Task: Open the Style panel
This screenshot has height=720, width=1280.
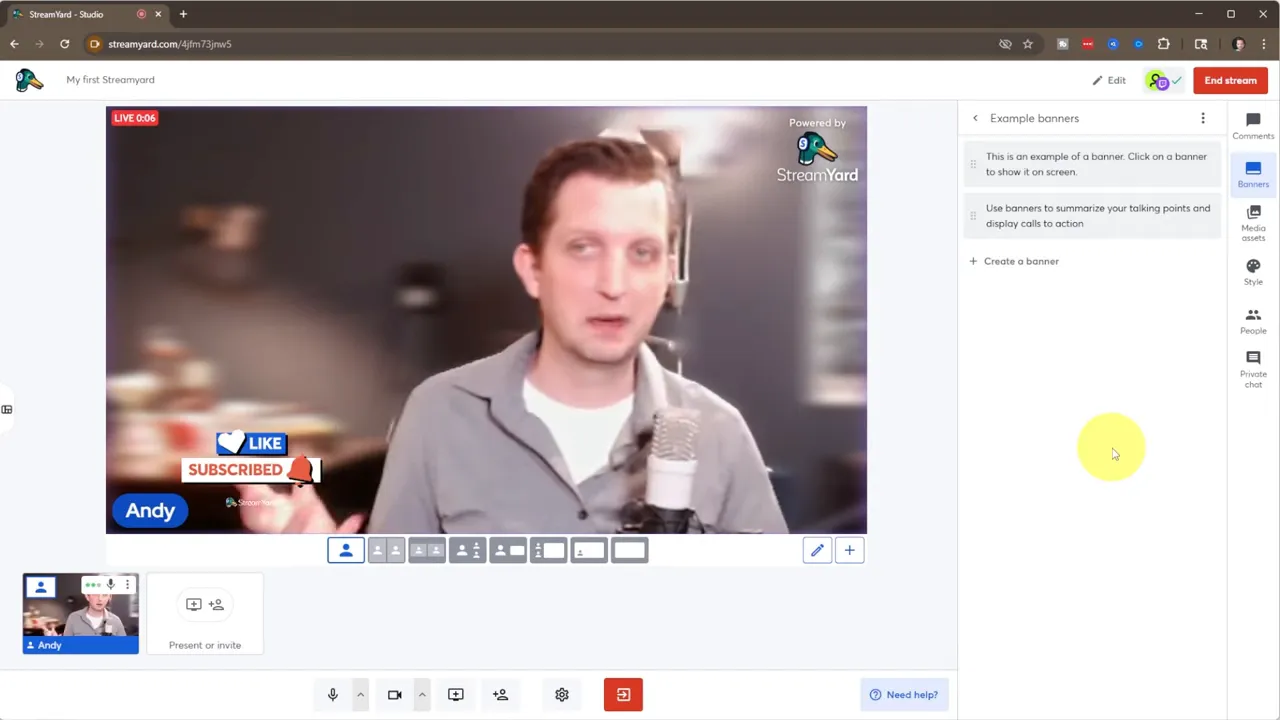Action: tap(1253, 272)
